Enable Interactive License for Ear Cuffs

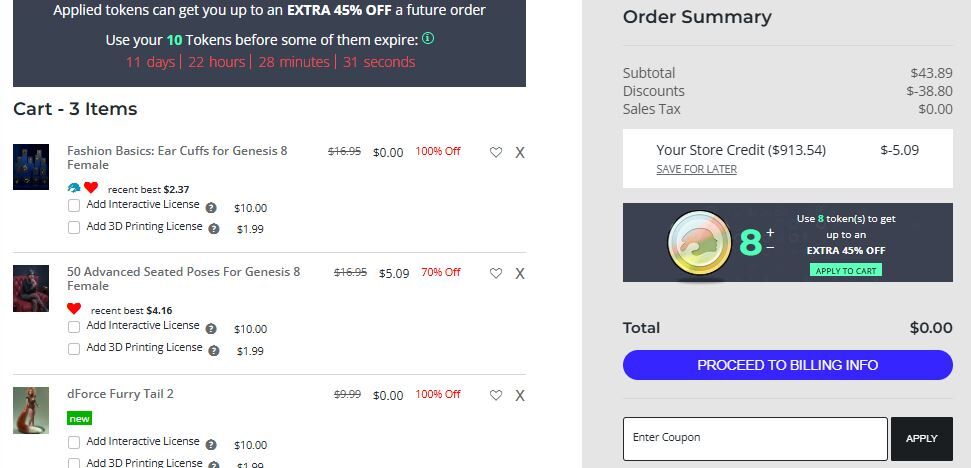[74, 206]
